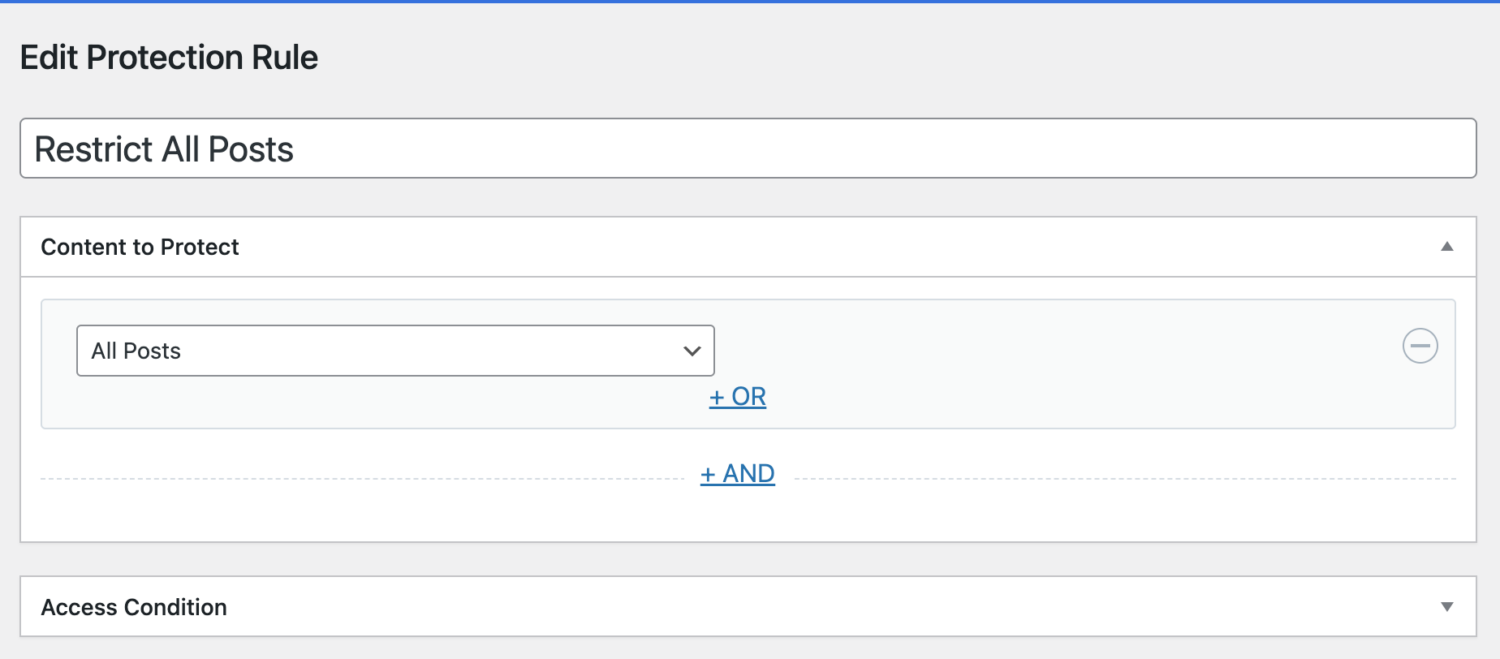Open the All Posts content type dropdown
The height and width of the screenshot is (659, 1500).
coord(395,351)
